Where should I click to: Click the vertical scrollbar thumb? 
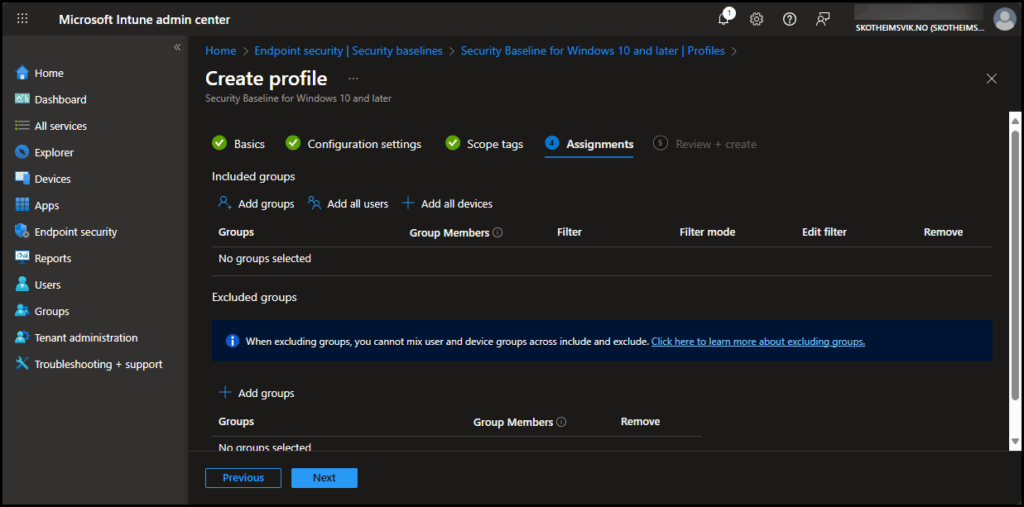(1015, 265)
